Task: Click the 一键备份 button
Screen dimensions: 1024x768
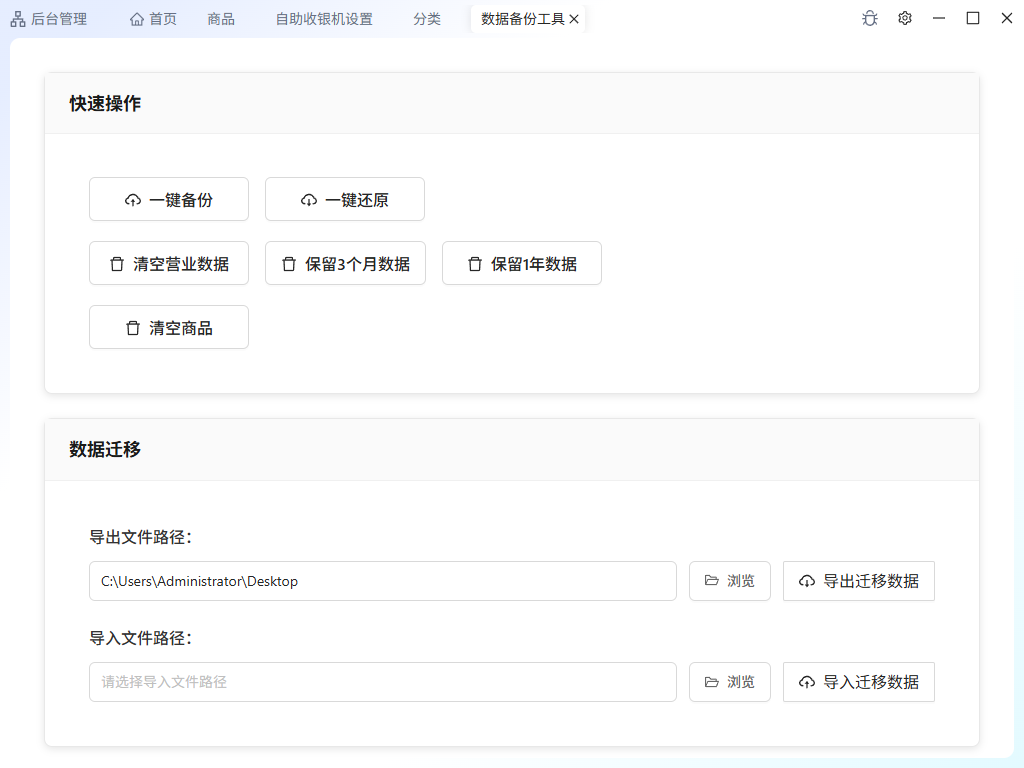Action: coord(169,199)
